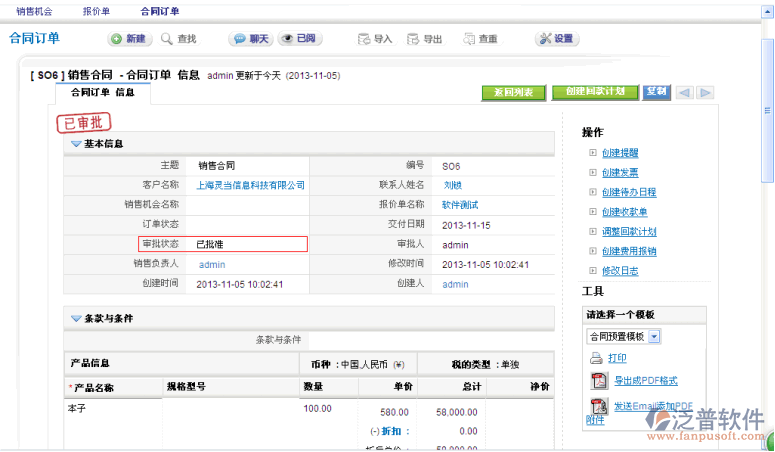Viewport: 775px width, 452px height.
Task: Click the 返回列表 button
Action: [513, 92]
